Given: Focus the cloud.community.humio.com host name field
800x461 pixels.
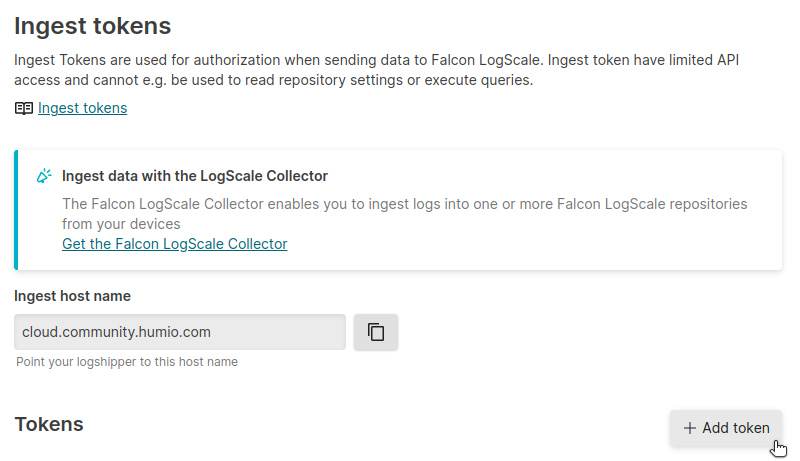Looking at the screenshot, I should pos(180,332).
